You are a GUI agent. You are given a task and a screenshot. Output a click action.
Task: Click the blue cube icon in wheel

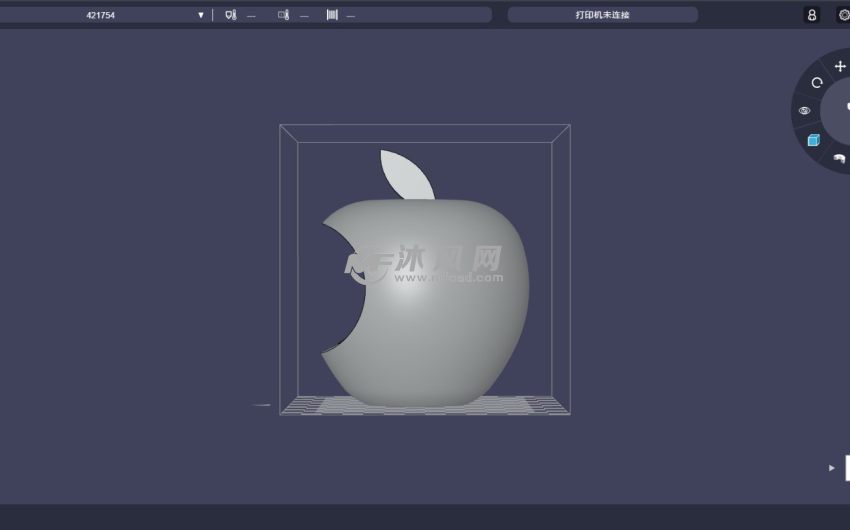point(813,140)
